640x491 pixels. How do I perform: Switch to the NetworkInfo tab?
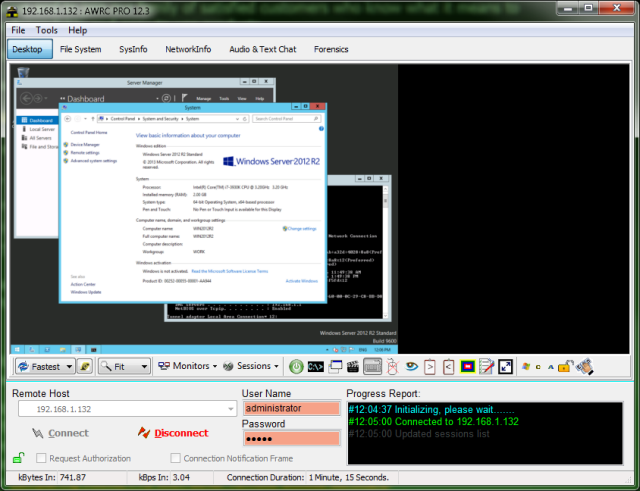(188, 49)
